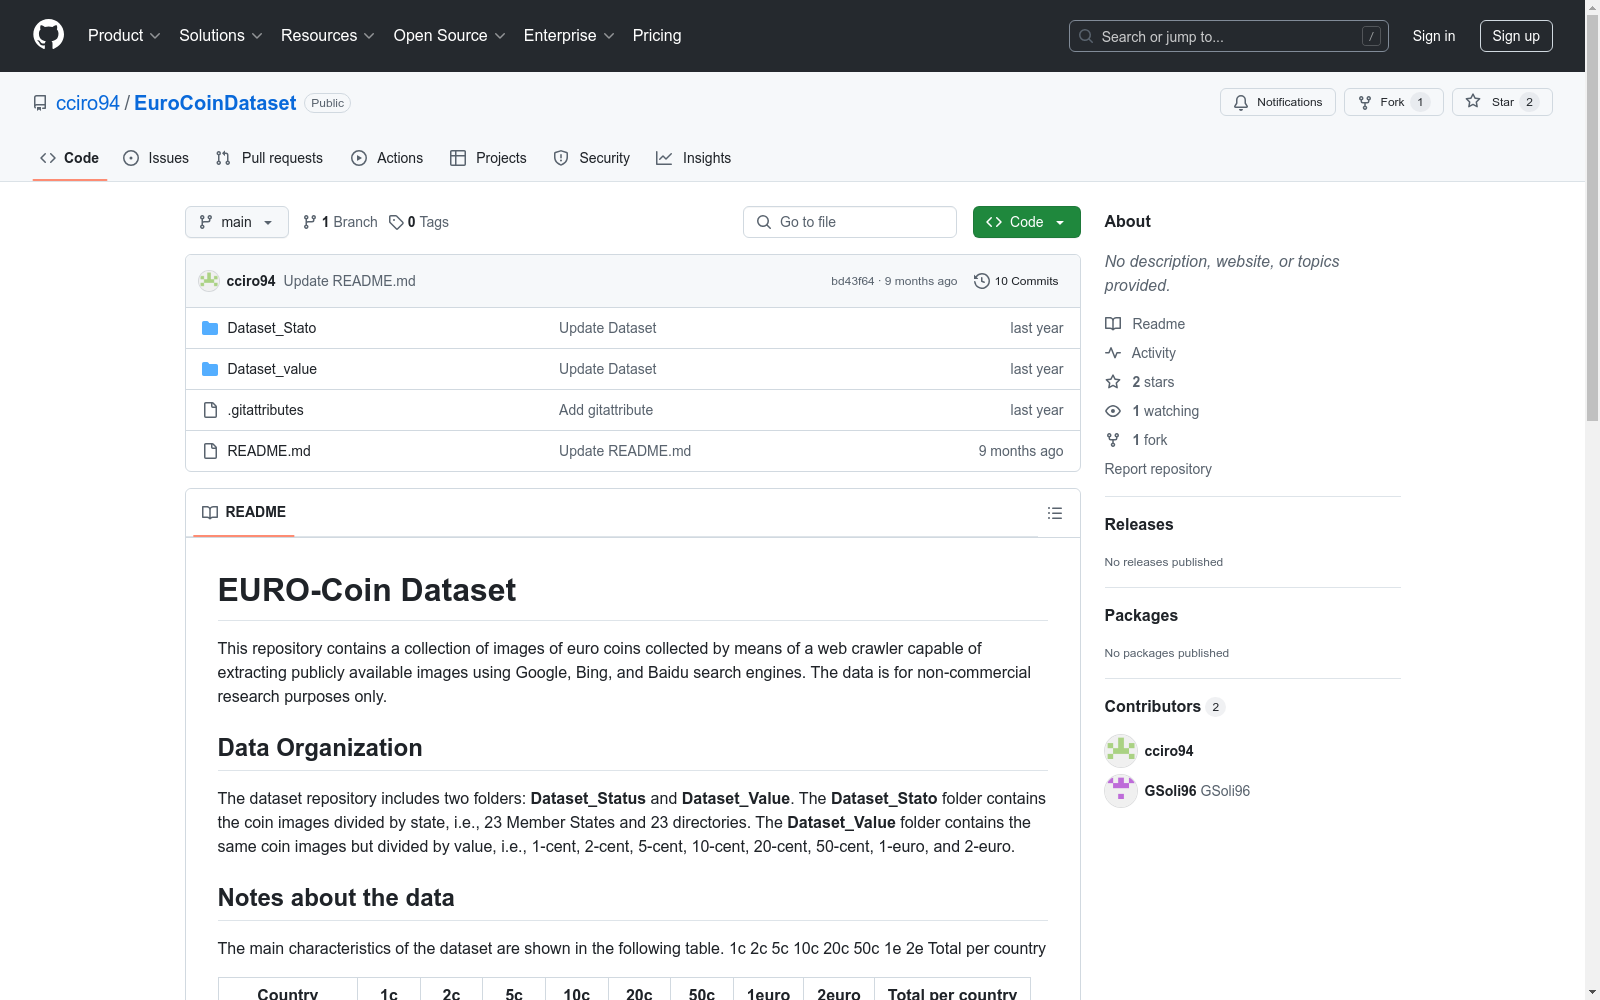Open the Dataset_value folder
1600x1000 pixels.
pos(272,369)
